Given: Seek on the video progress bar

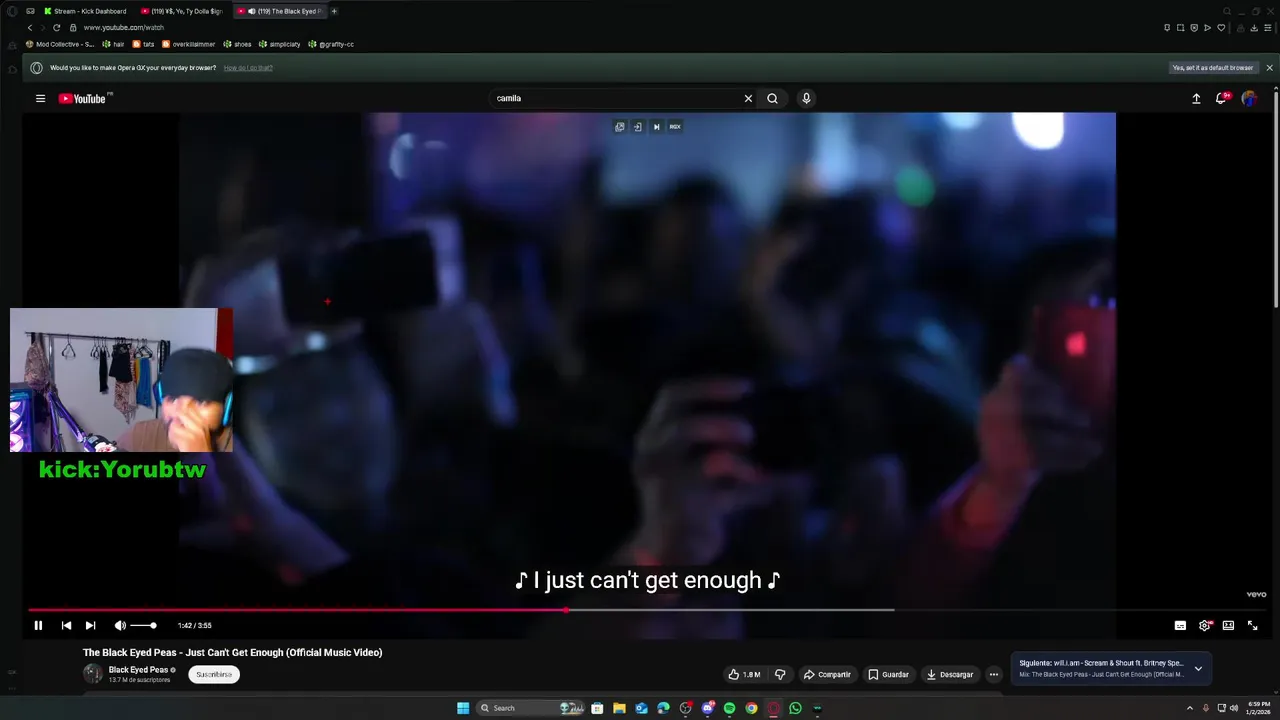Looking at the screenshot, I should click(647, 609).
